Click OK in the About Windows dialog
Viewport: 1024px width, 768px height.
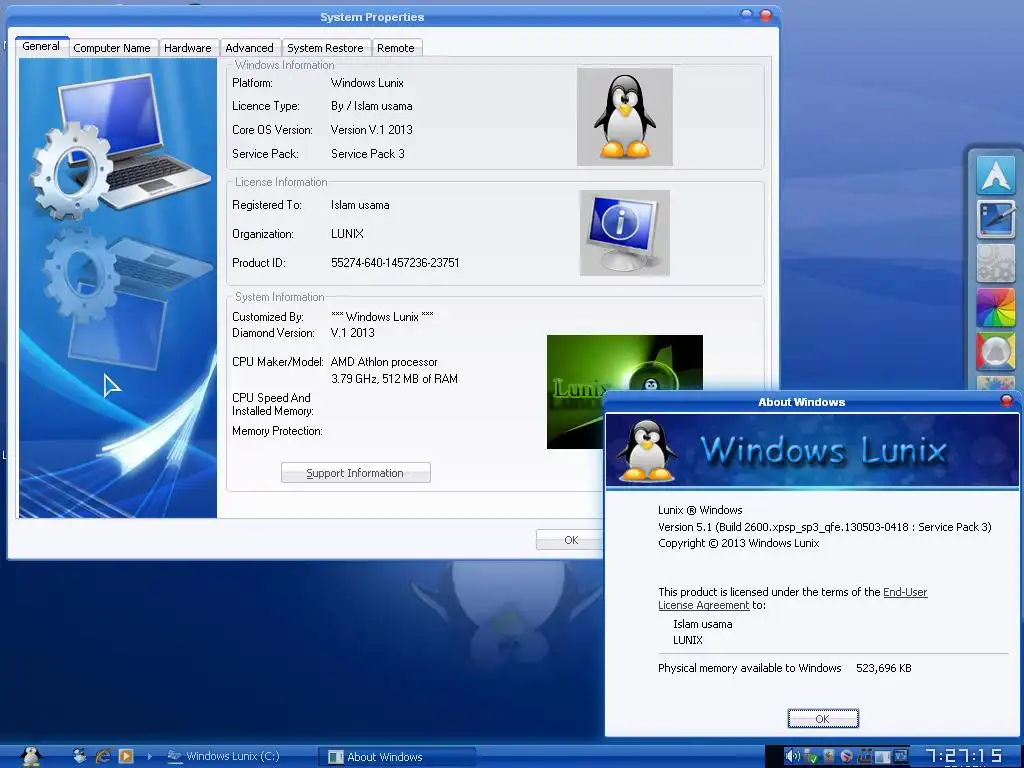(823, 718)
